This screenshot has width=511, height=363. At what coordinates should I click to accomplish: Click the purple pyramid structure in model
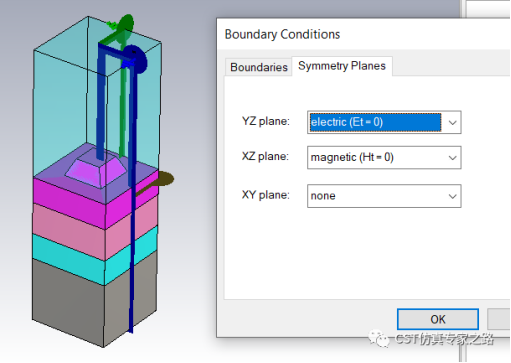coord(96,169)
